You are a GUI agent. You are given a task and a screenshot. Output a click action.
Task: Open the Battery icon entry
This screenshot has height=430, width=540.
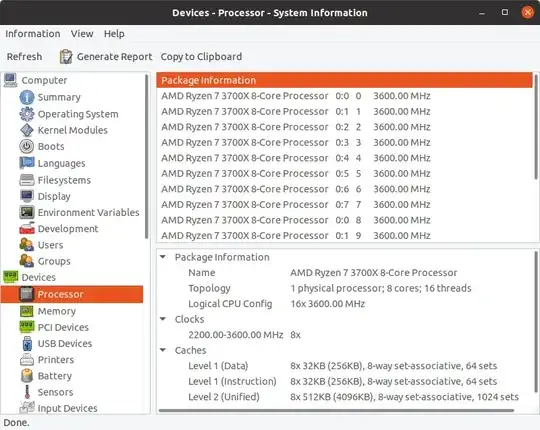(27, 376)
